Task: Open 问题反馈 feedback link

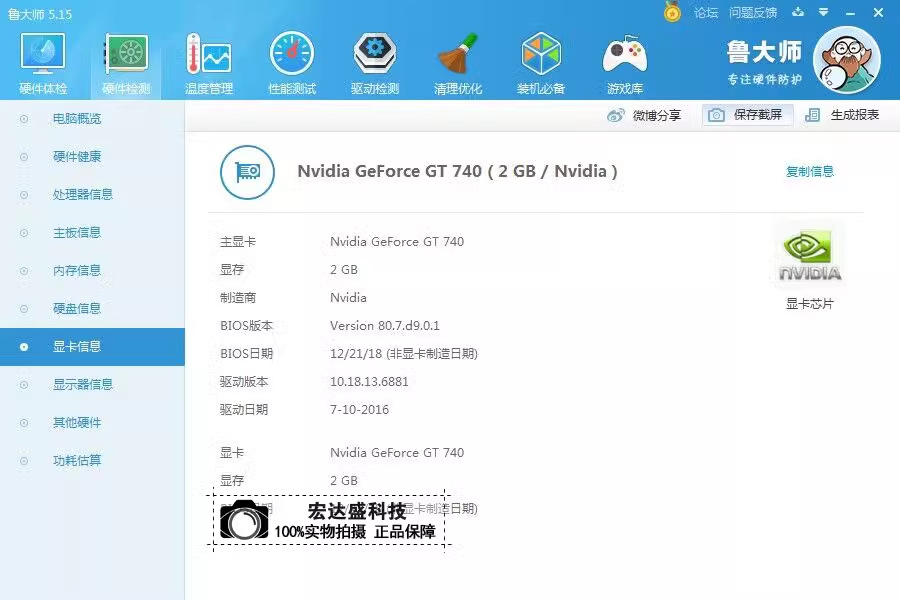Action: [x=753, y=13]
